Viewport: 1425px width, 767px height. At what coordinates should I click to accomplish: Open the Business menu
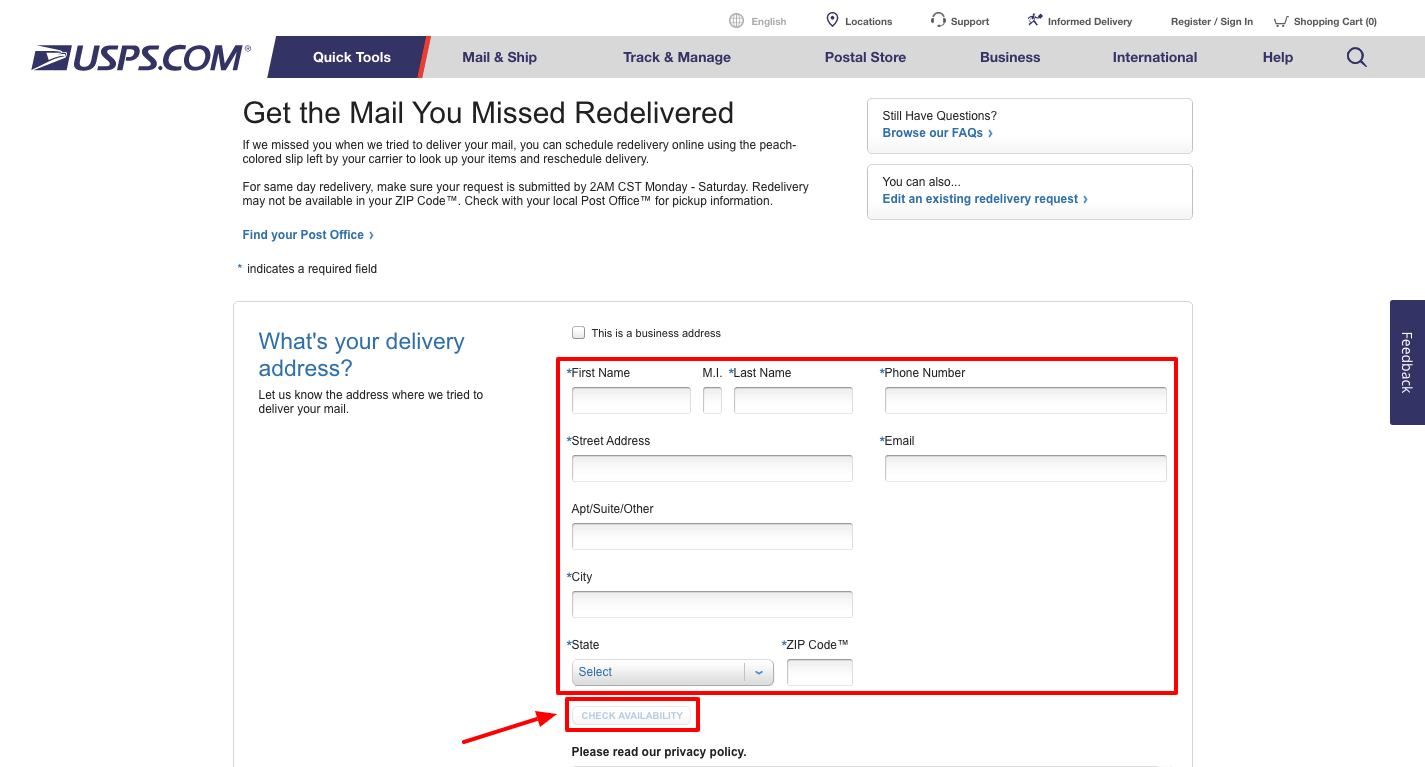point(1010,57)
